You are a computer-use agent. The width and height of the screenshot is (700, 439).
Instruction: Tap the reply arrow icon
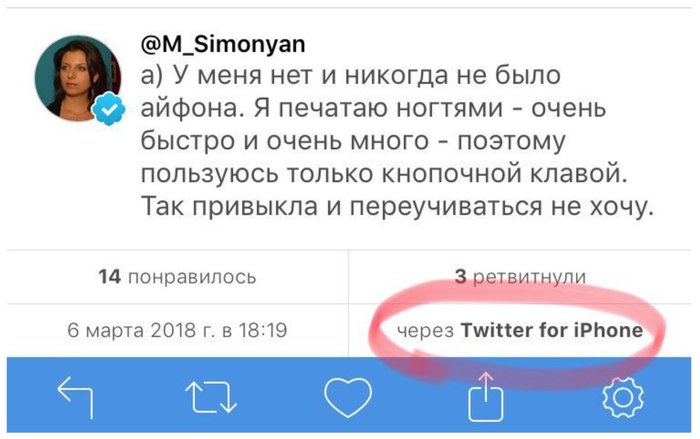(x=76, y=398)
